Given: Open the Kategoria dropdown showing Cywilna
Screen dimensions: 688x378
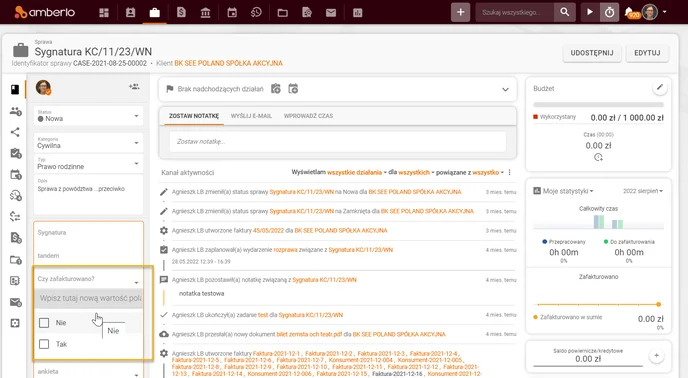Looking at the screenshot, I should click(x=88, y=143).
